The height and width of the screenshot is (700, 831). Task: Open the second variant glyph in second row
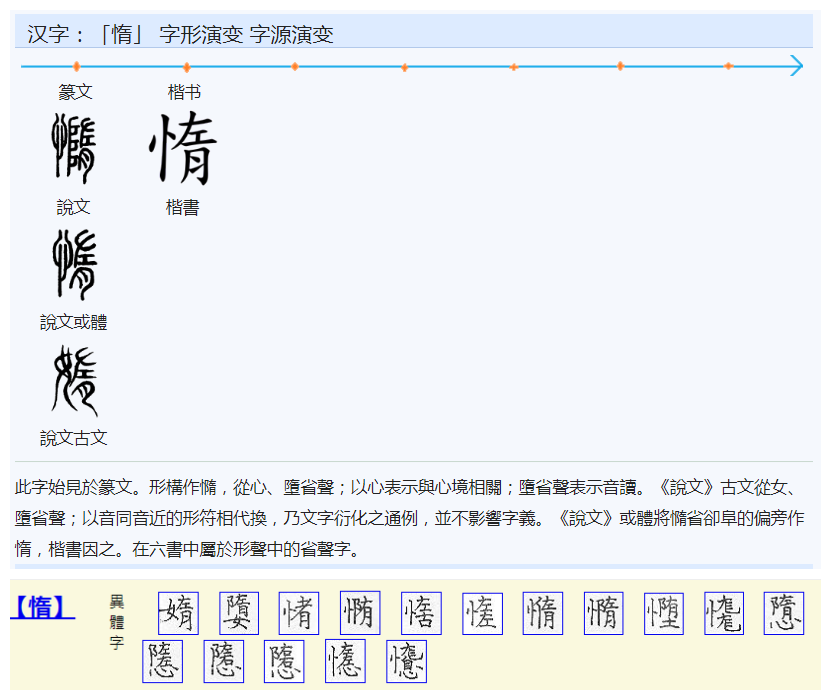(x=224, y=661)
